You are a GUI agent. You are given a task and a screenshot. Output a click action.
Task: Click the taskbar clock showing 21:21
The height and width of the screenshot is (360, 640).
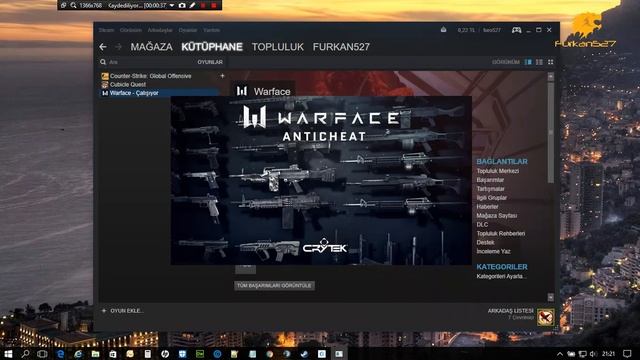pyautogui.click(x=608, y=354)
